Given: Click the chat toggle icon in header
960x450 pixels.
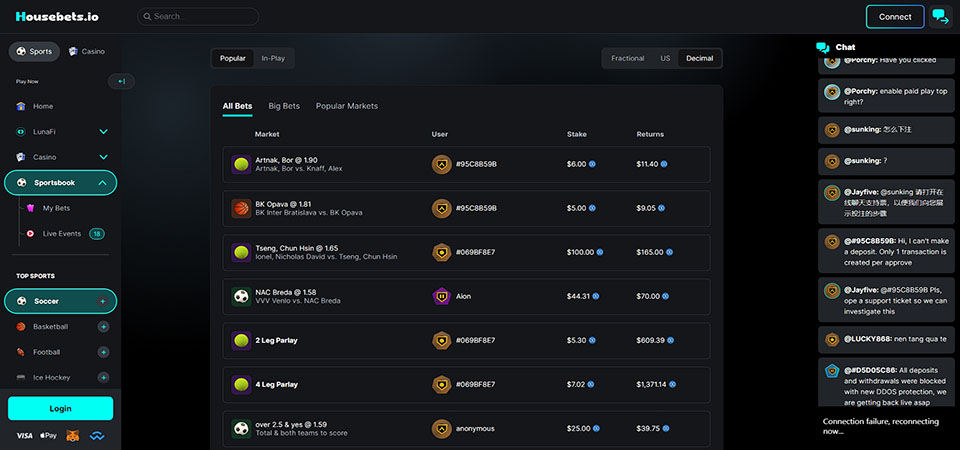Looking at the screenshot, I should pos(940,16).
